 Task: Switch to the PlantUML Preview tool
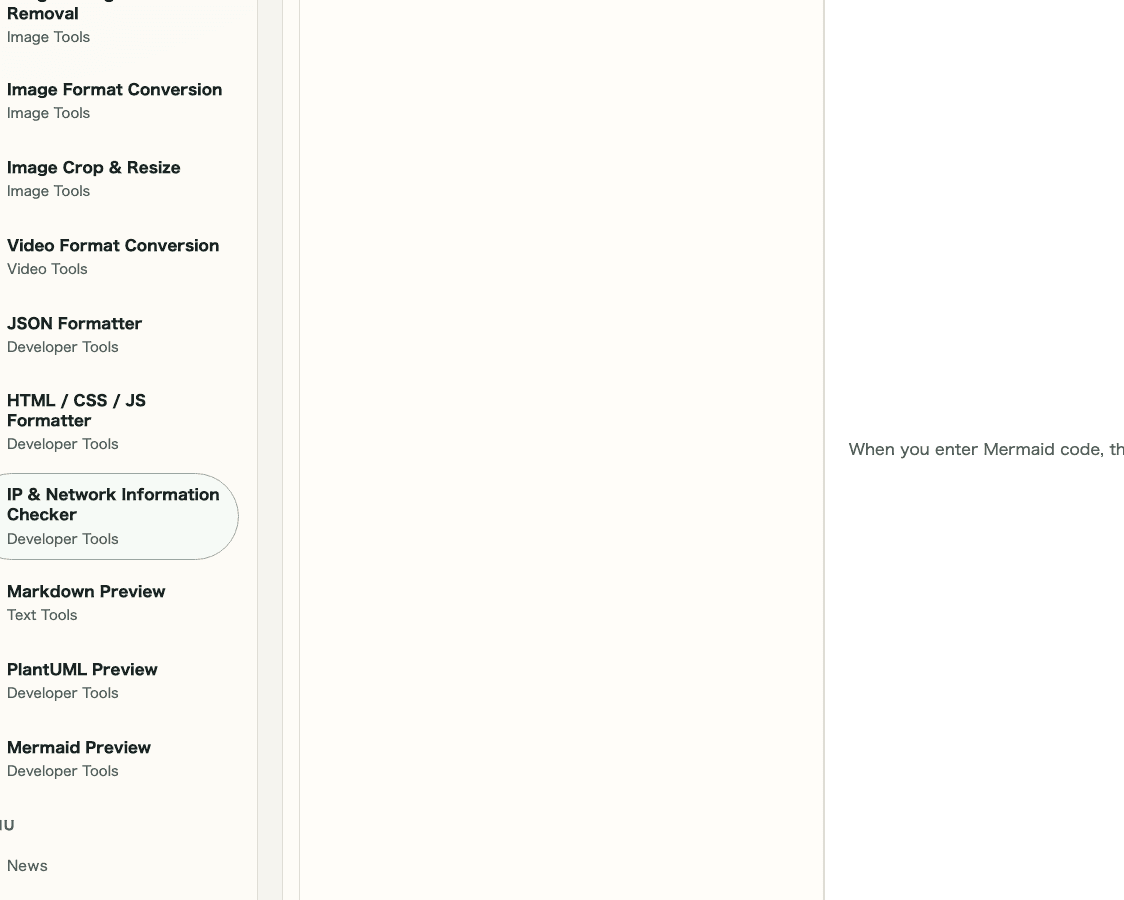82,669
